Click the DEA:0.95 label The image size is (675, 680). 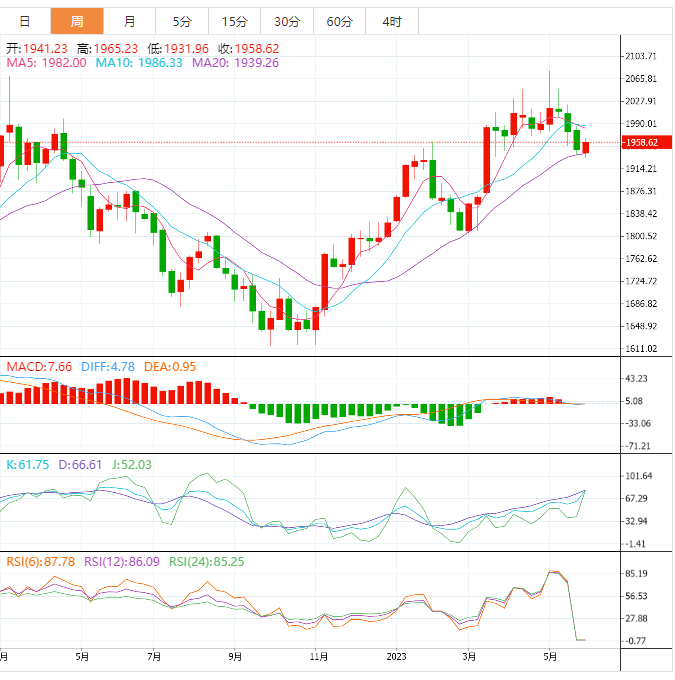click(170, 367)
